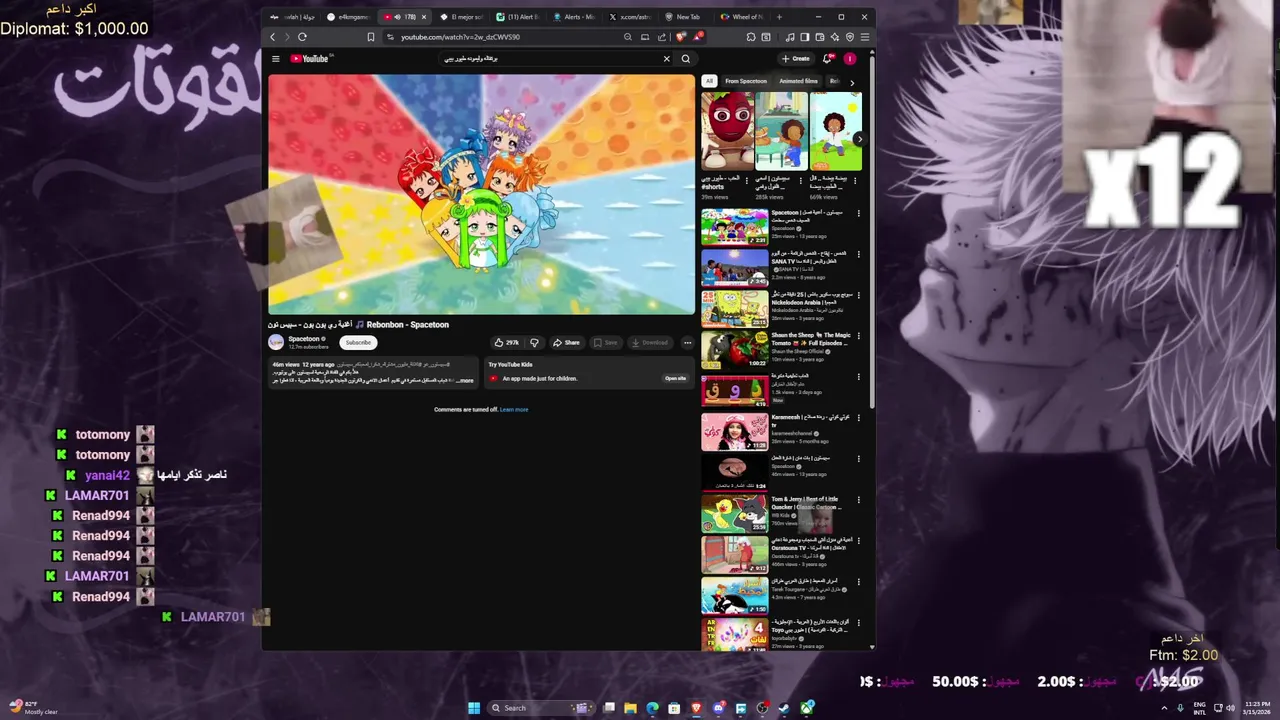Open Xbox app from the taskbar

click(807, 708)
